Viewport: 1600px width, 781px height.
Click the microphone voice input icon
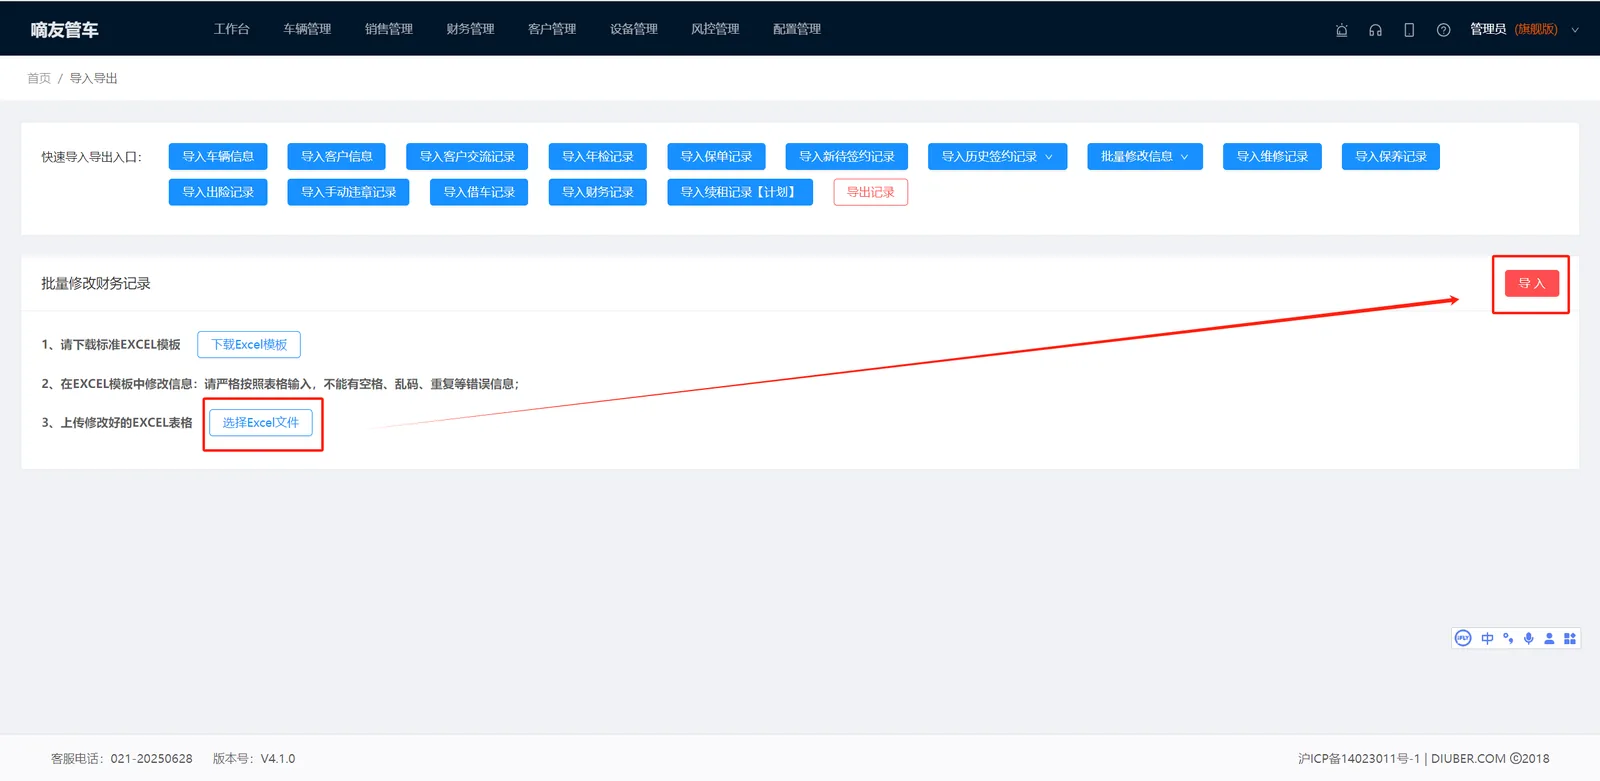click(1529, 638)
